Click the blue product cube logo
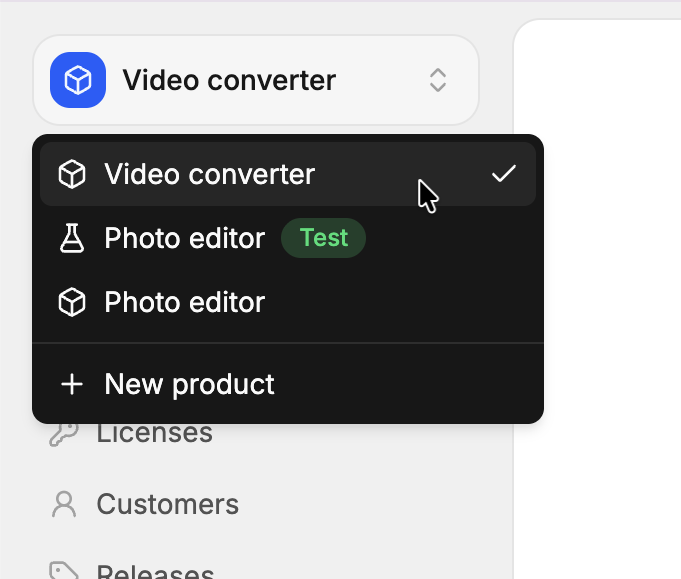This screenshot has width=681, height=579. (78, 80)
